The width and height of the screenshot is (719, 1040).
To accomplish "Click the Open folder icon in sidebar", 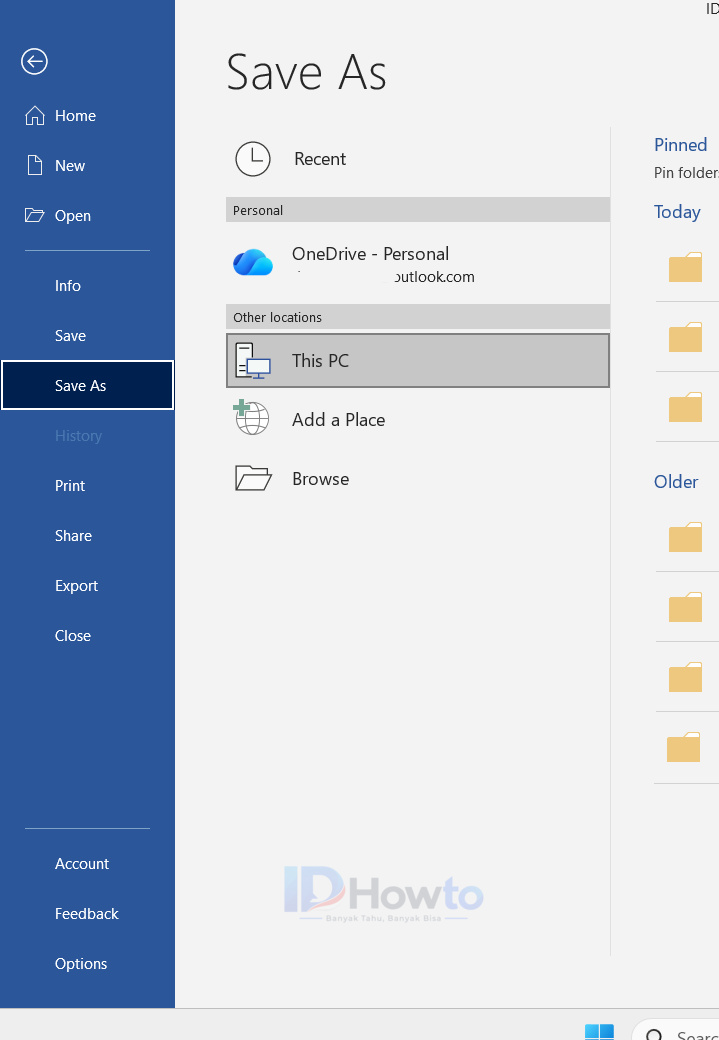I will tap(34, 216).
